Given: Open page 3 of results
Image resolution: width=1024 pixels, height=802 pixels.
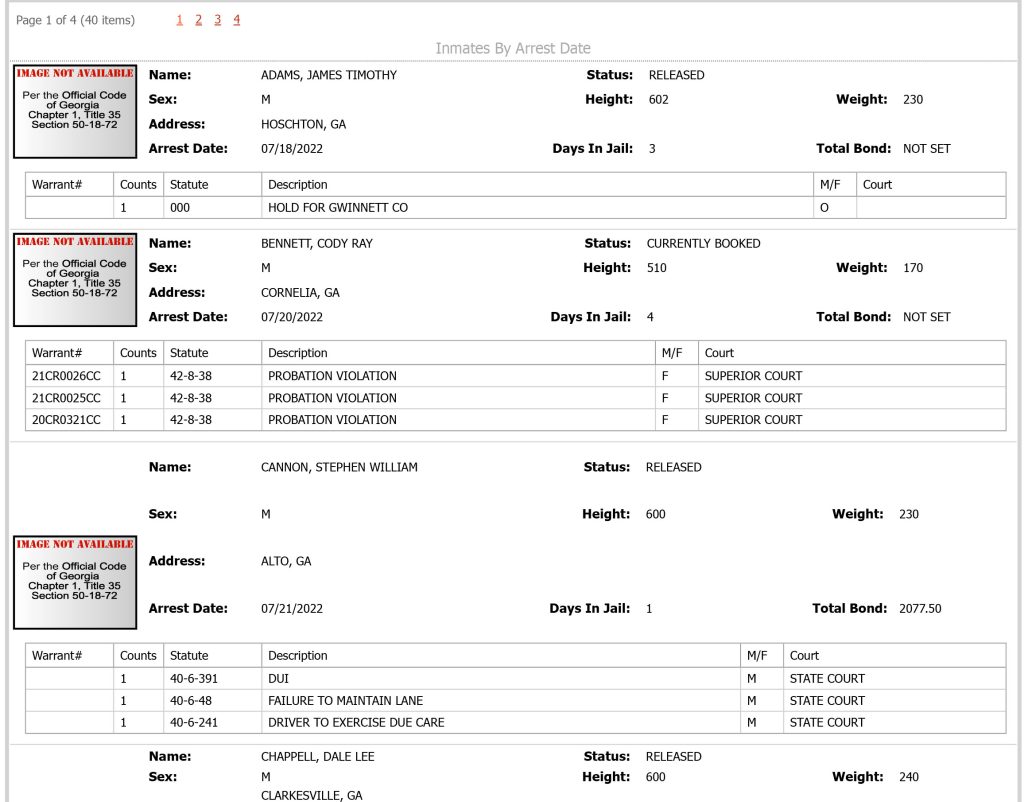Looking at the screenshot, I should click(217, 20).
